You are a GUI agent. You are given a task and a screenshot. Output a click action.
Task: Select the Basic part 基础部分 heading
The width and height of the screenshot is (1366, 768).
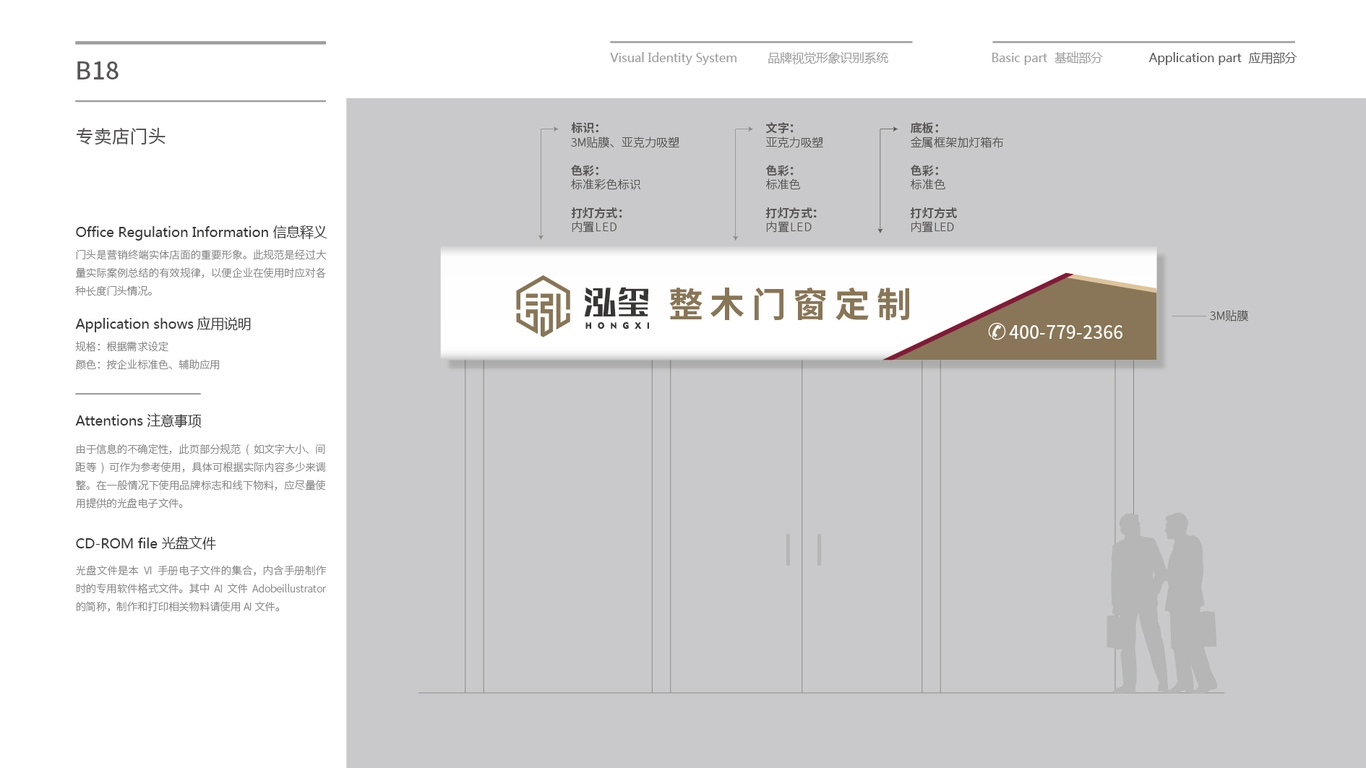coord(1047,58)
